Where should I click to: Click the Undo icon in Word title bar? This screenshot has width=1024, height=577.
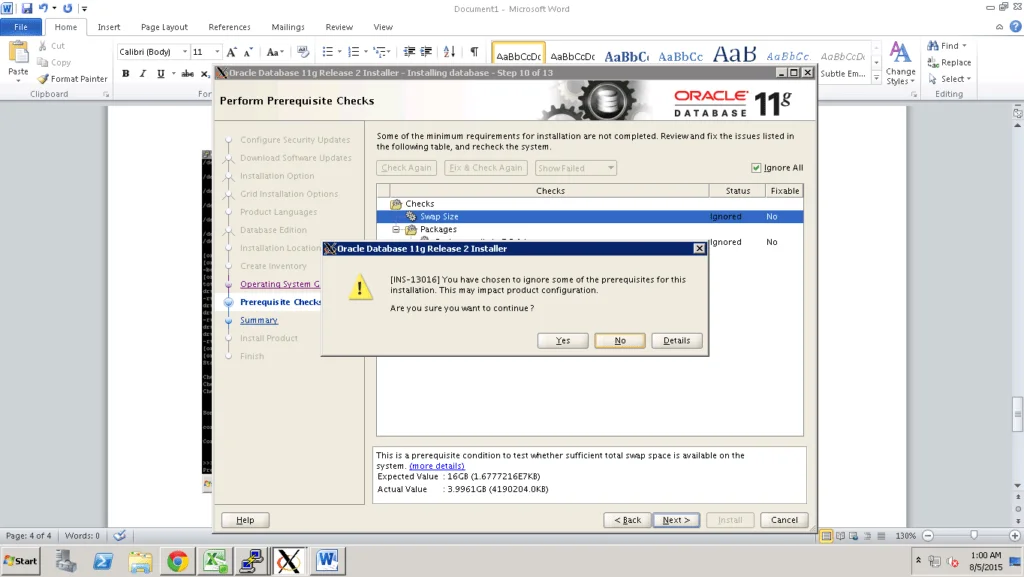43,8
